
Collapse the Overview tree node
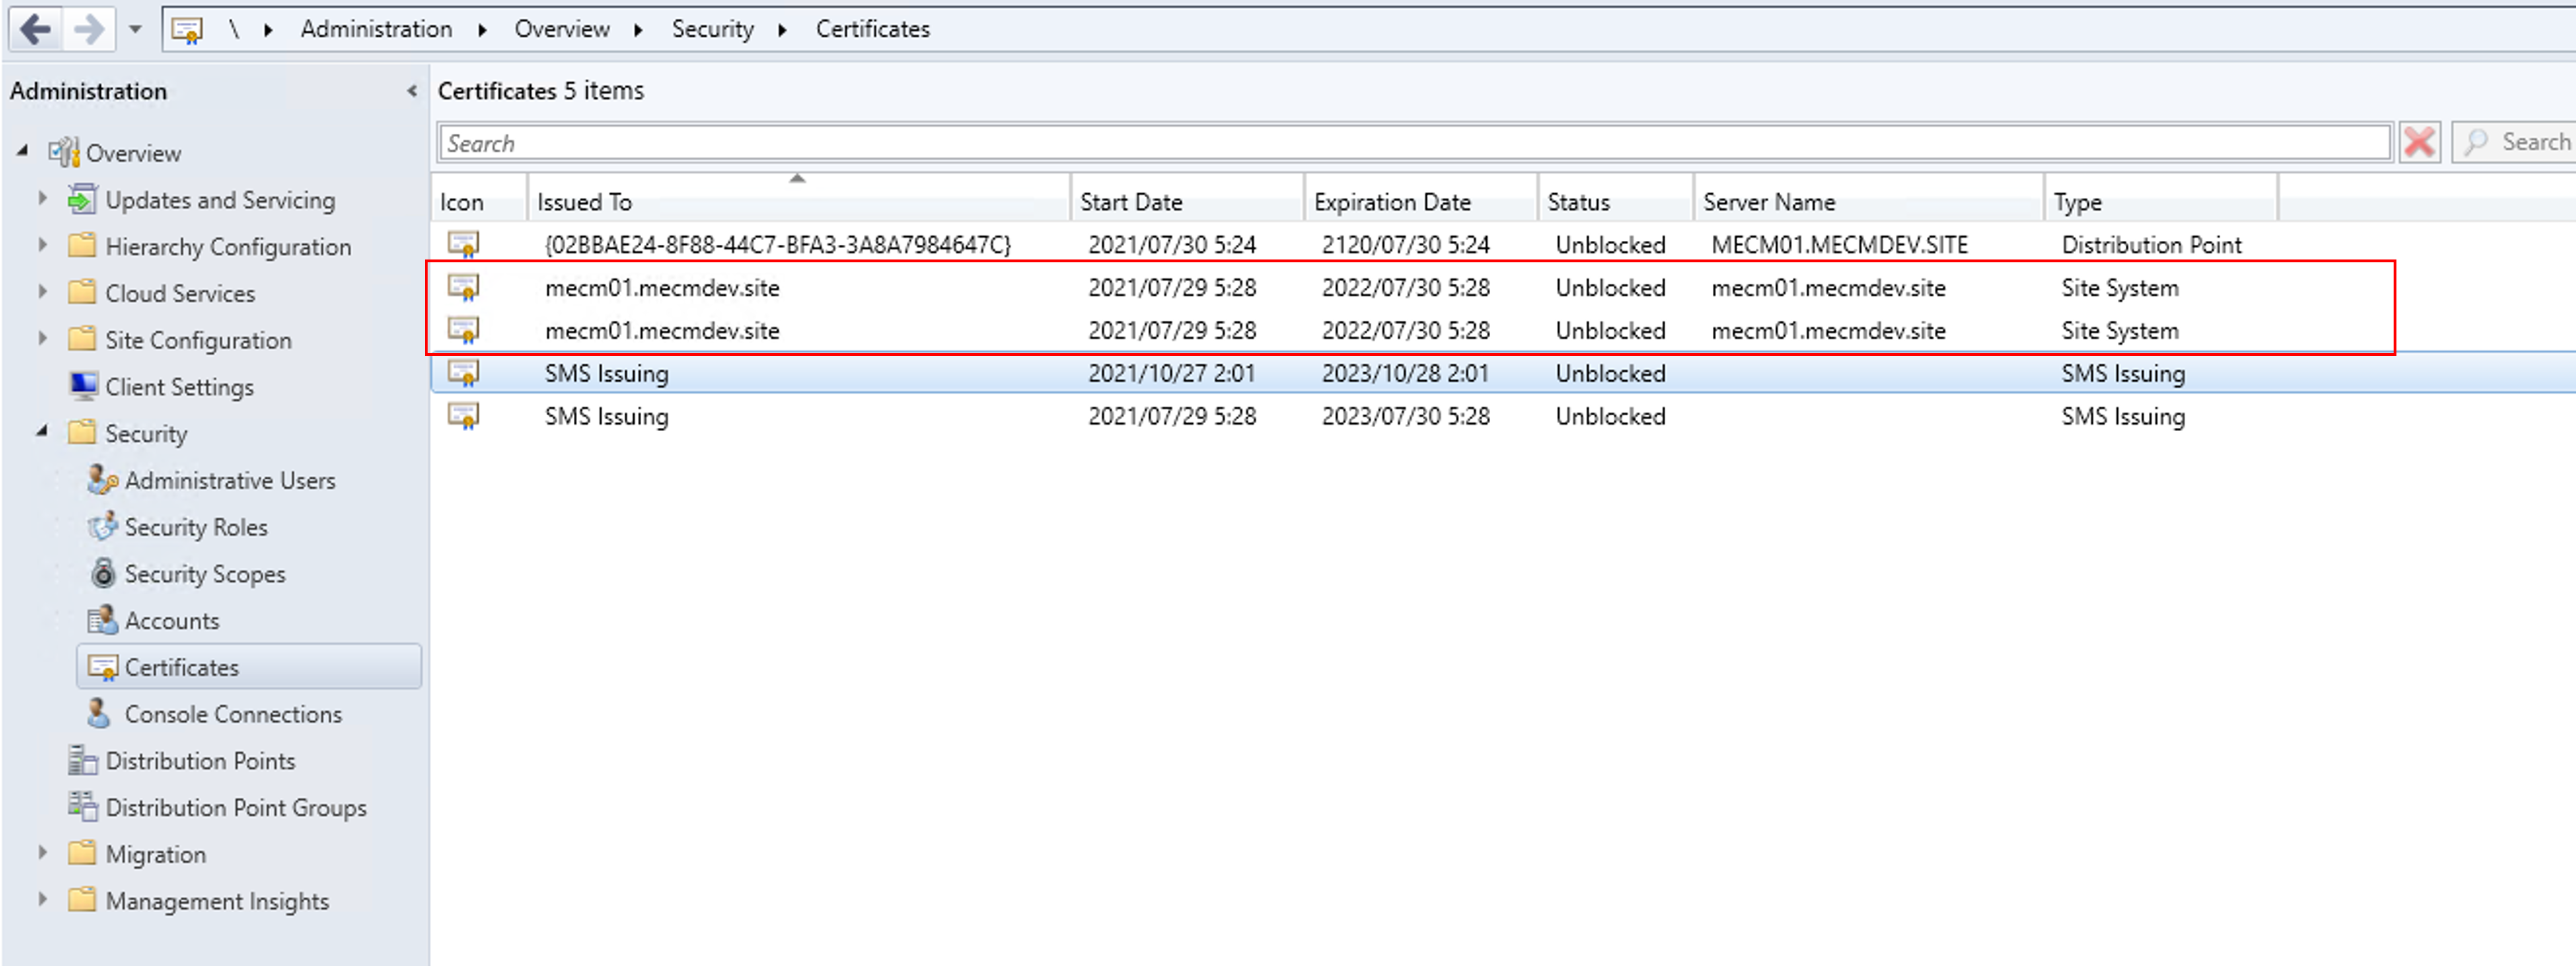[22, 151]
